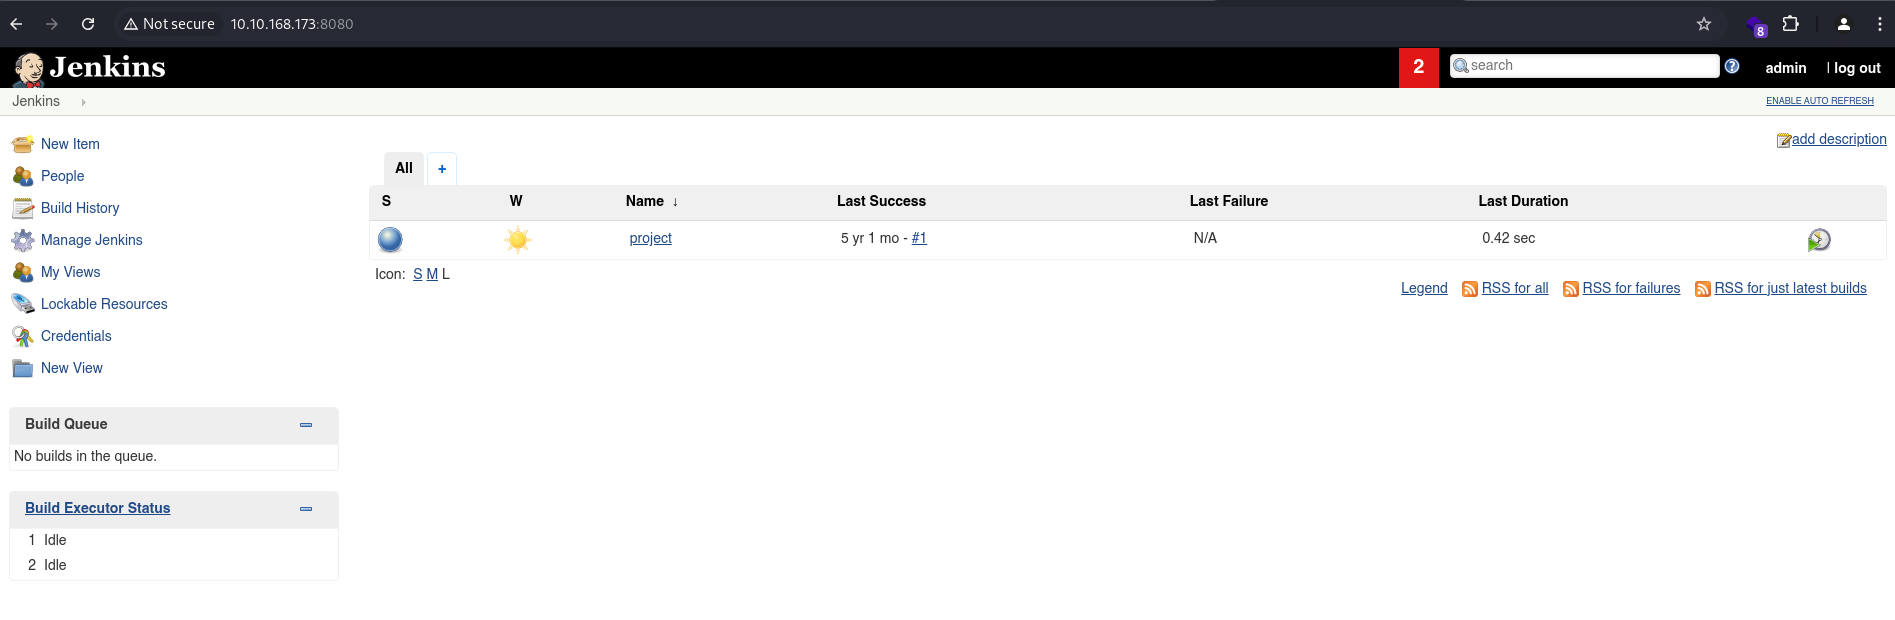Expand the Jenkins breadcrumb arrow menu
Viewport: 1895px width, 620px height.
coord(84,102)
